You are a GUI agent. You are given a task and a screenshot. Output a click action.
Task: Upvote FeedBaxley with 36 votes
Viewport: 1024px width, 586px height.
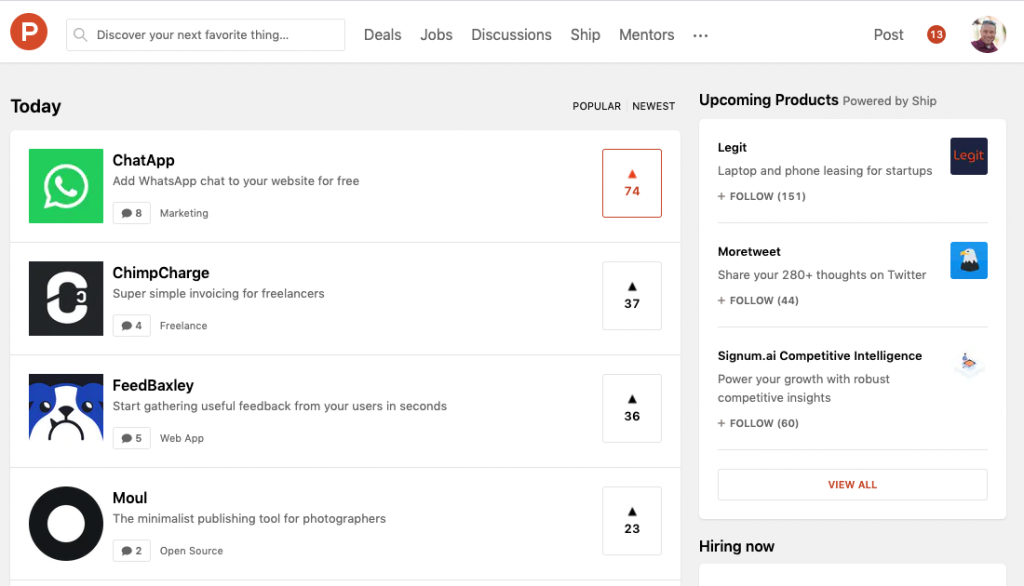632,408
